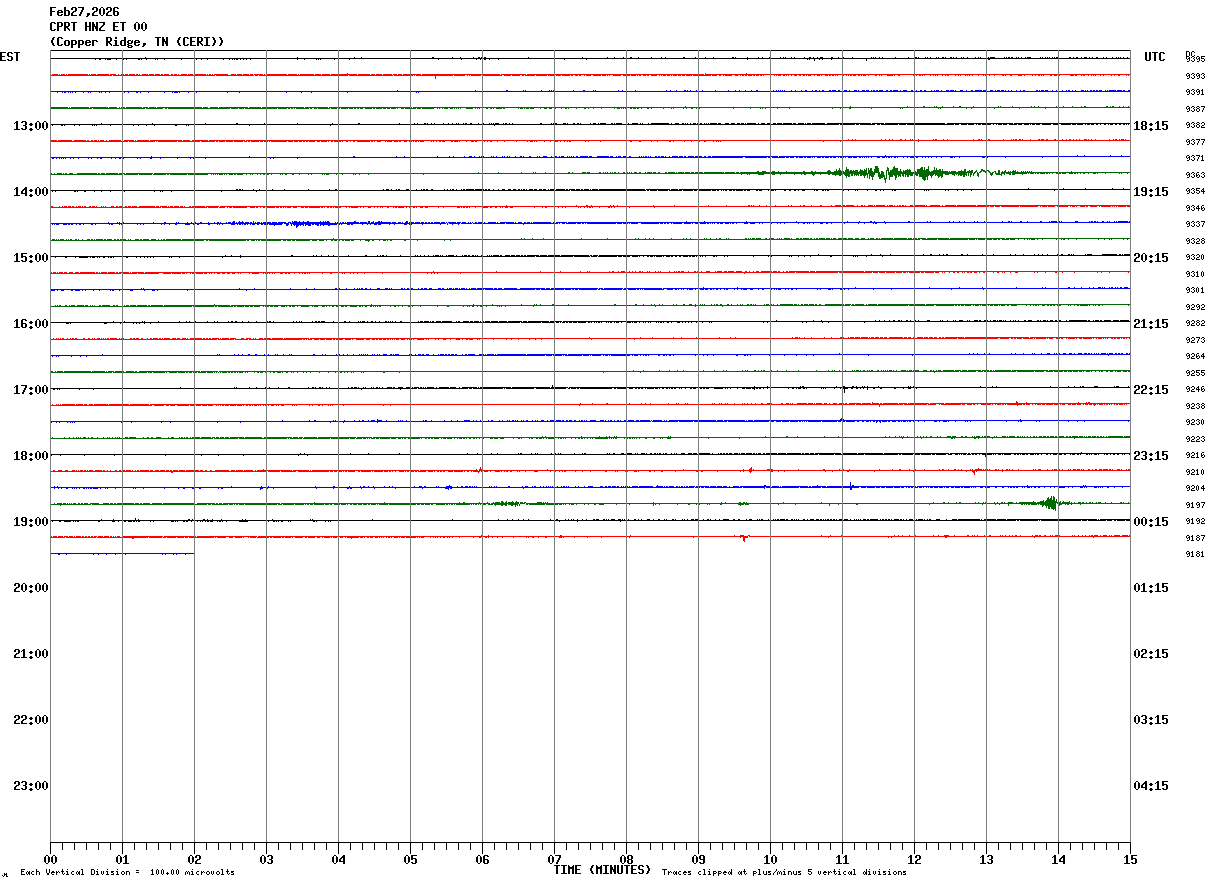Click the DC offset value "9255"
The width and height of the screenshot is (1210, 886).
coord(1195,373)
